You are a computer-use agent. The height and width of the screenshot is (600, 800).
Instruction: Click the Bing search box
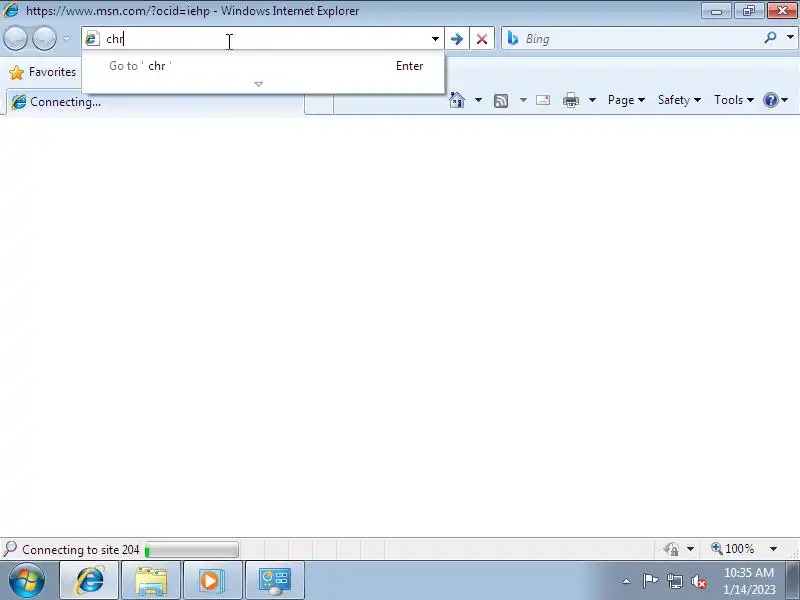640,39
